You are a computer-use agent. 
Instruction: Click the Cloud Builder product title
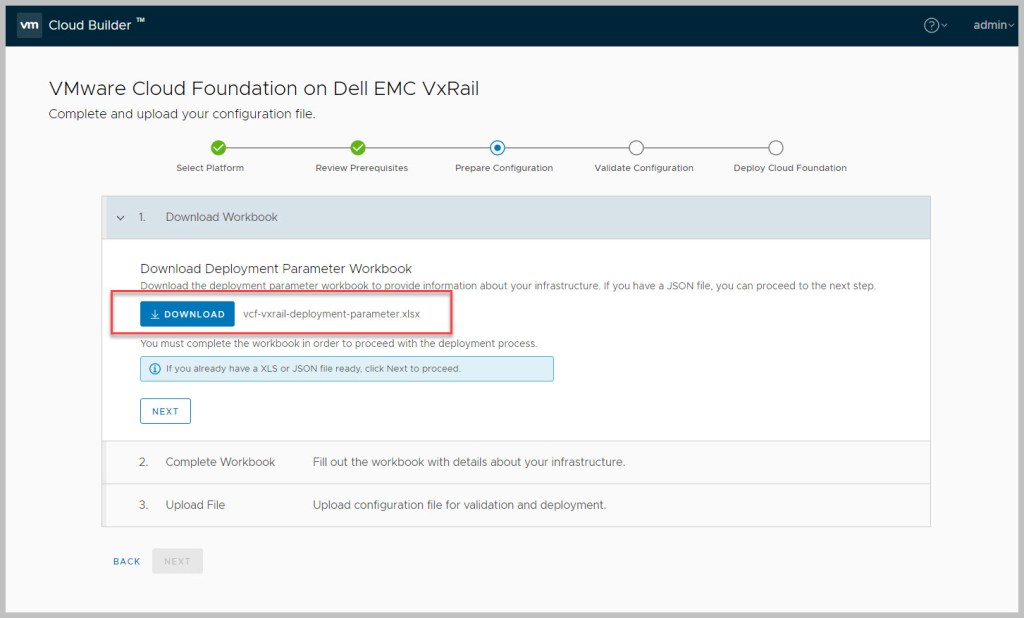97,25
